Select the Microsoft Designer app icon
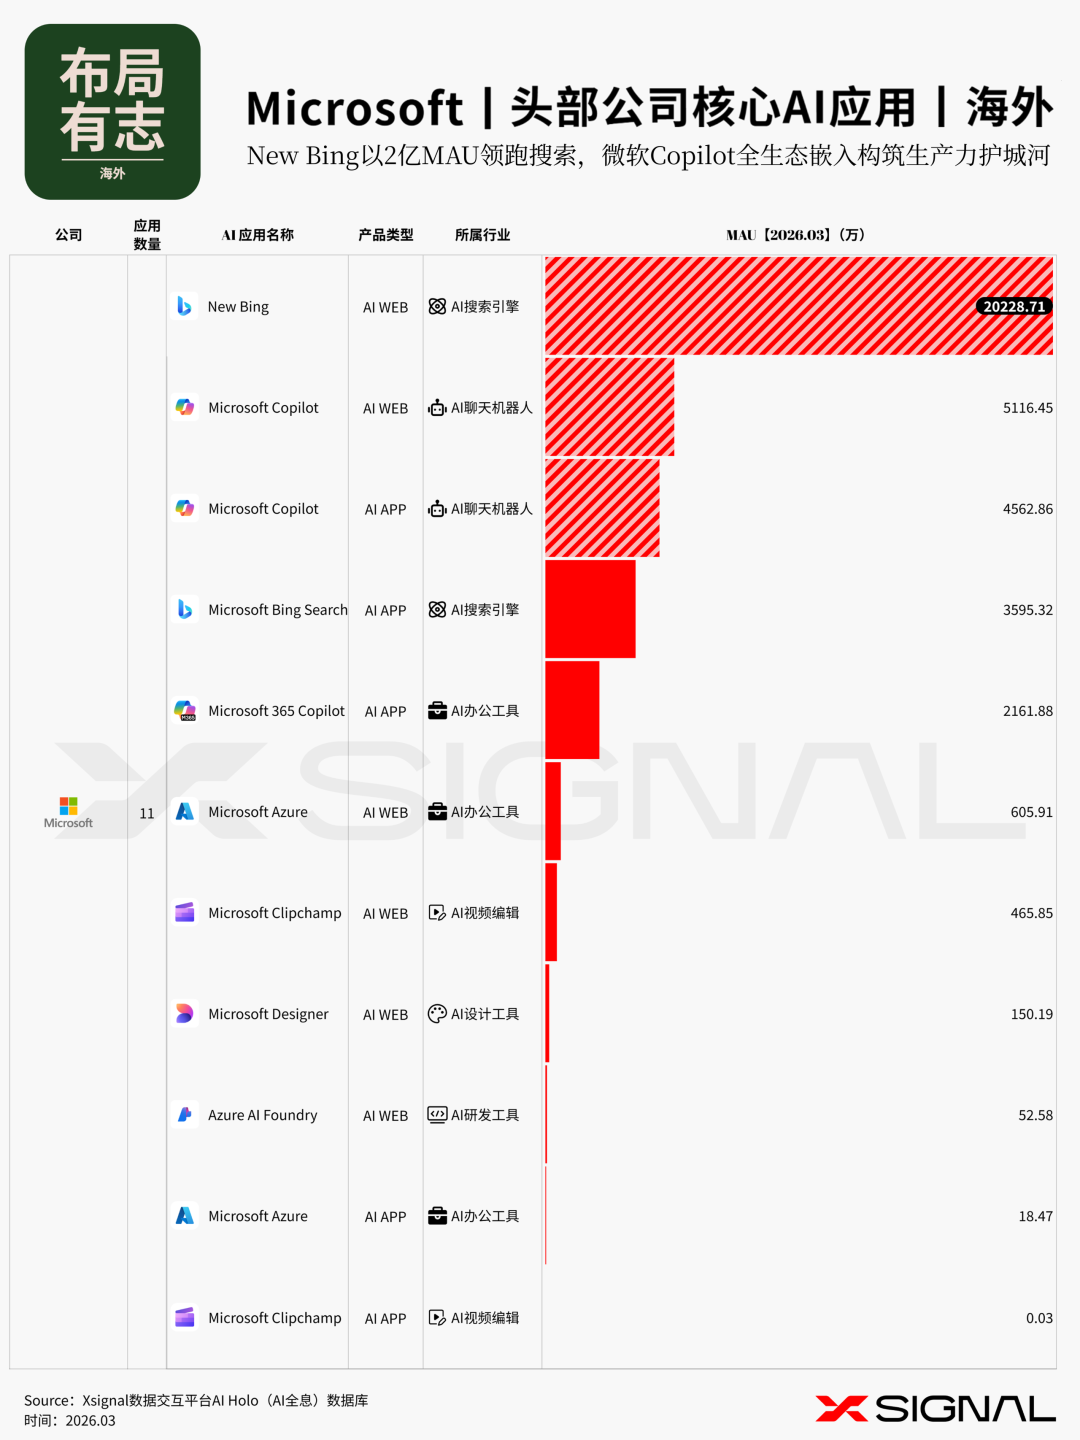 tap(185, 1014)
